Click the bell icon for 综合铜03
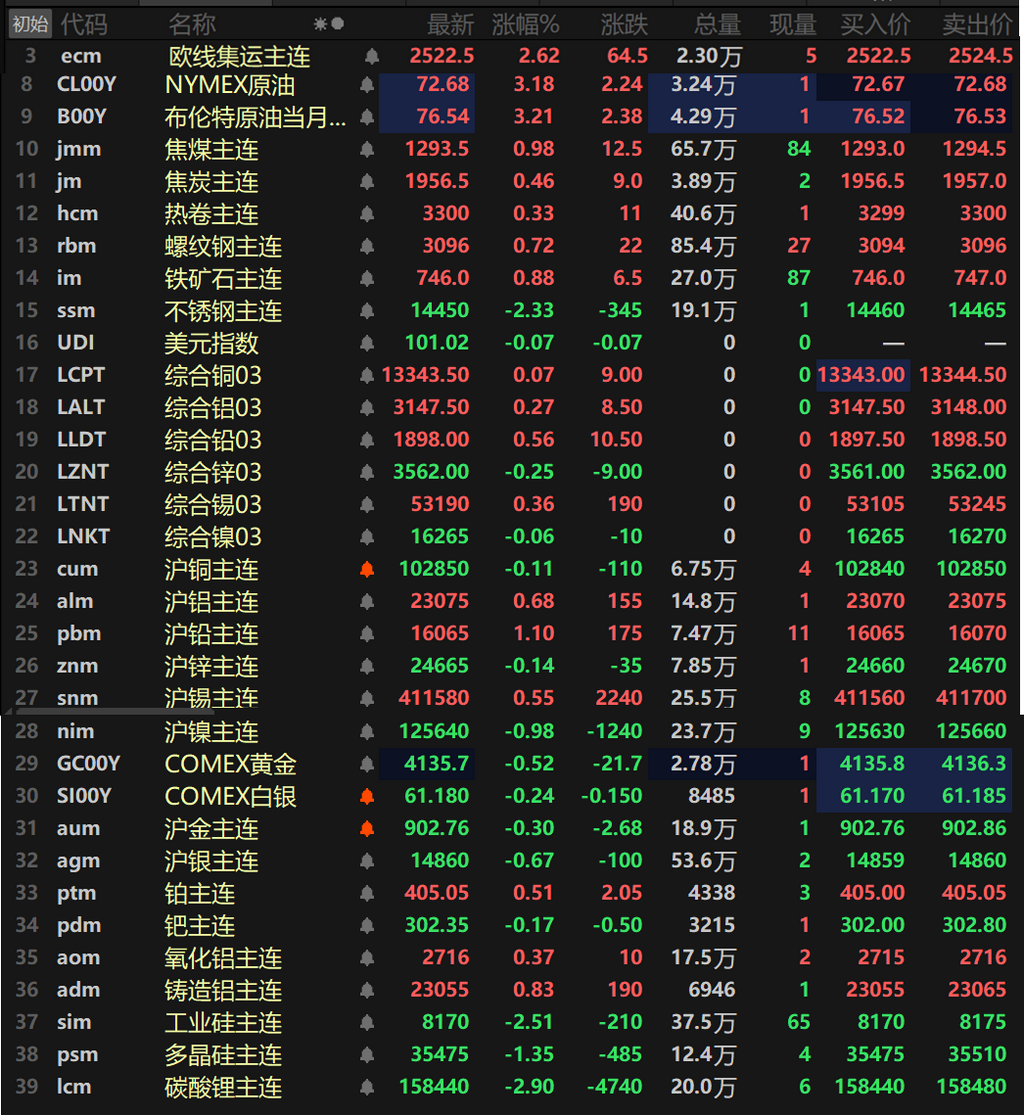Viewport: 1024px width, 1115px height. pyautogui.click(x=367, y=375)
